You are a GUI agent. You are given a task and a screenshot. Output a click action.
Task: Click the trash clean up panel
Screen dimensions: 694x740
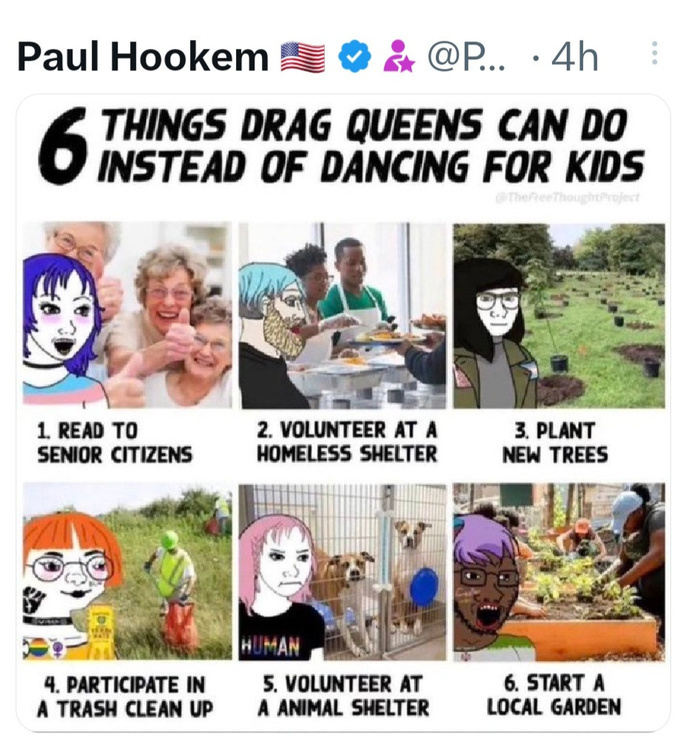point(127,571)
